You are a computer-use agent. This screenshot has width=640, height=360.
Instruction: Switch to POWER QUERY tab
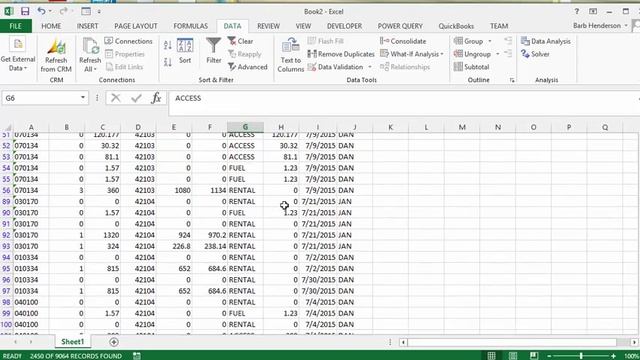[400, 26]
